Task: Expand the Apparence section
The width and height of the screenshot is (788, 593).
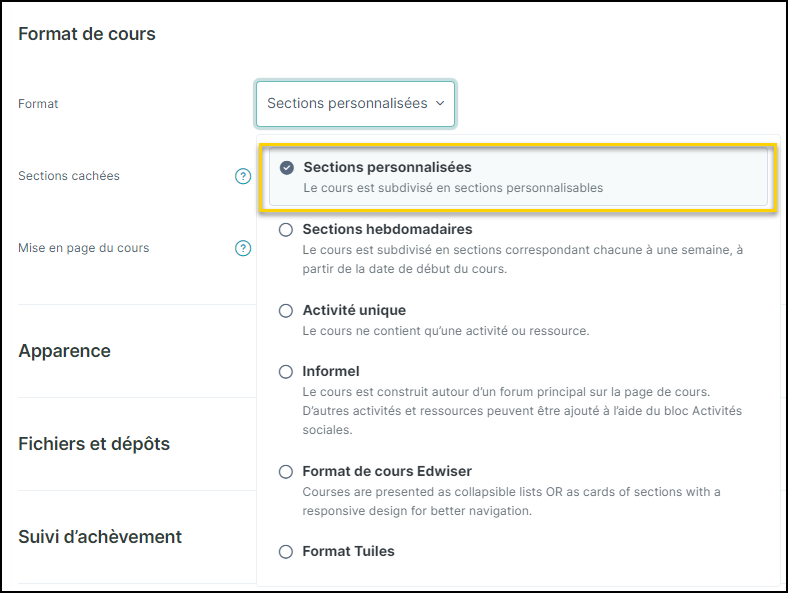Action: [64, 351]
